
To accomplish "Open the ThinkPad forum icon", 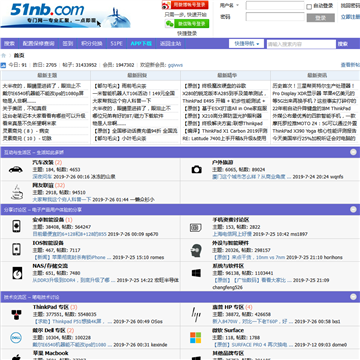I will [16, 314].
